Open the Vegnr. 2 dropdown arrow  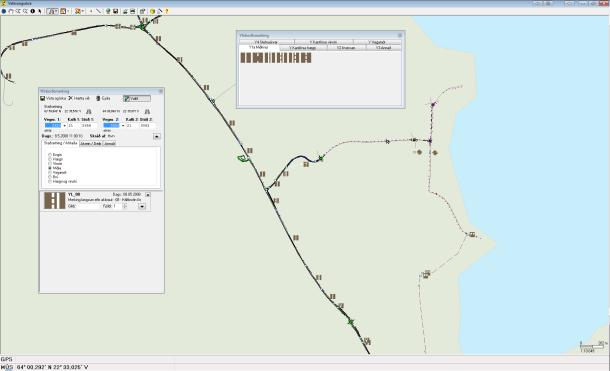(x=123, y=126)
